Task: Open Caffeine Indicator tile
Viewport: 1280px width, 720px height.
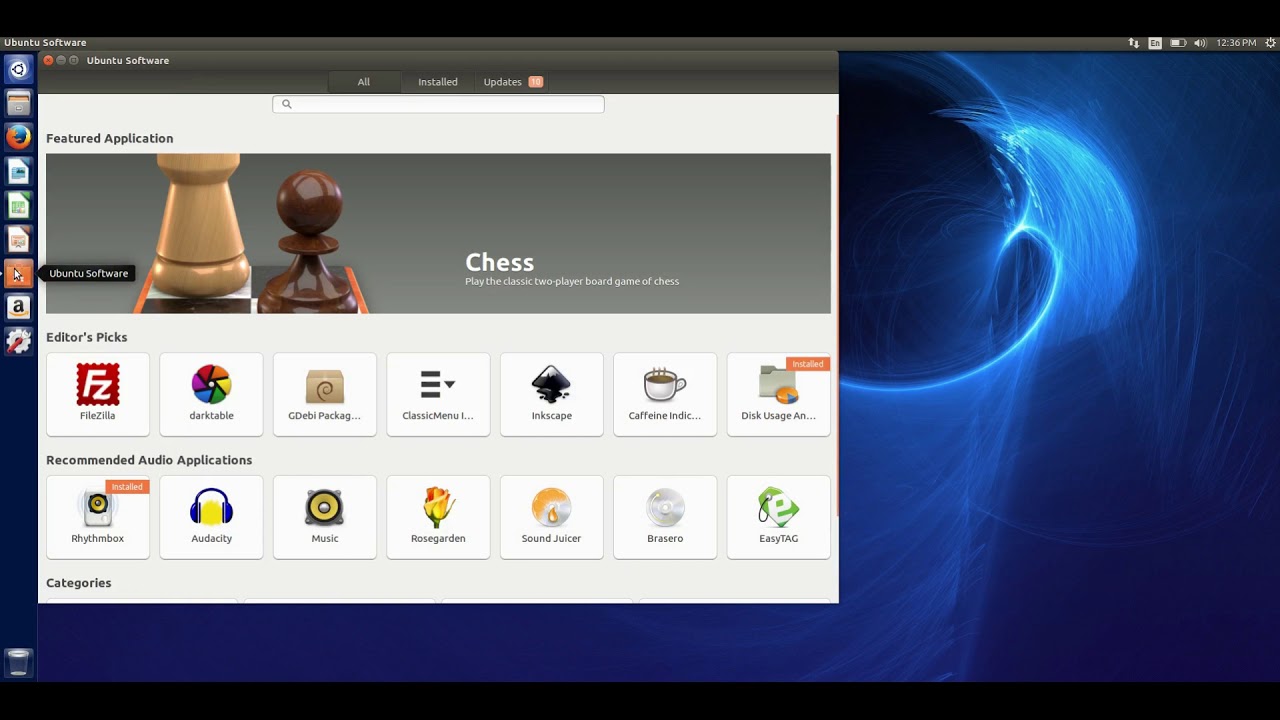Action: (x=665, y=394)
